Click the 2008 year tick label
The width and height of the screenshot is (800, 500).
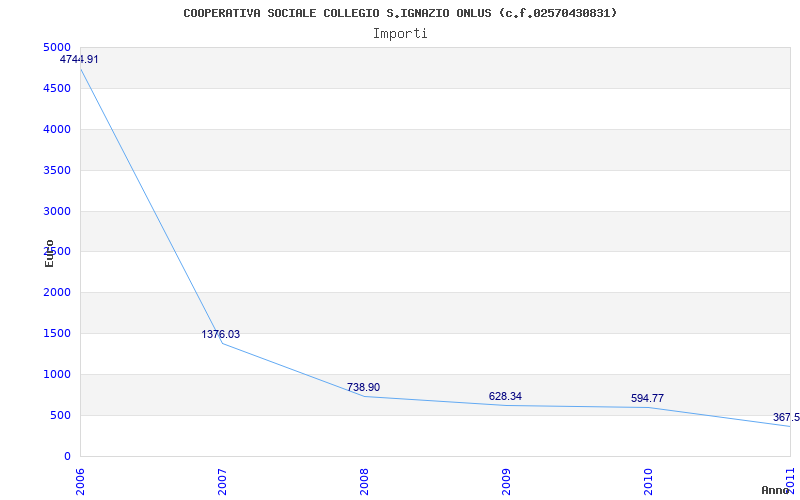pyautogui.click(x=364, y=482)
